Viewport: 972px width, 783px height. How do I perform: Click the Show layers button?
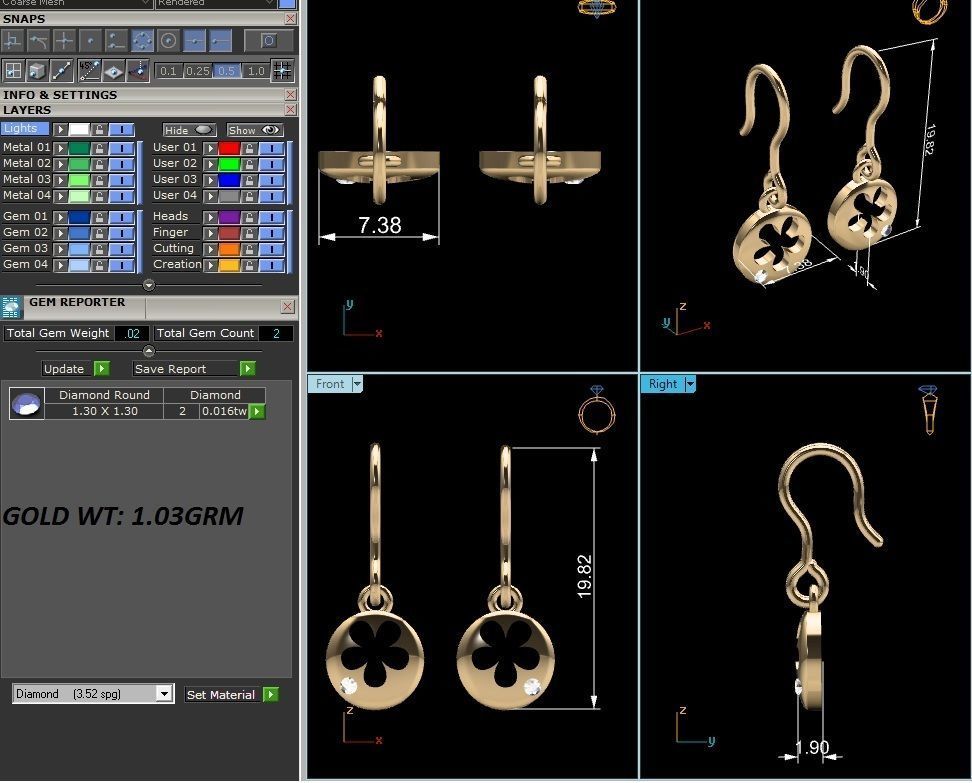click(255, 130)
